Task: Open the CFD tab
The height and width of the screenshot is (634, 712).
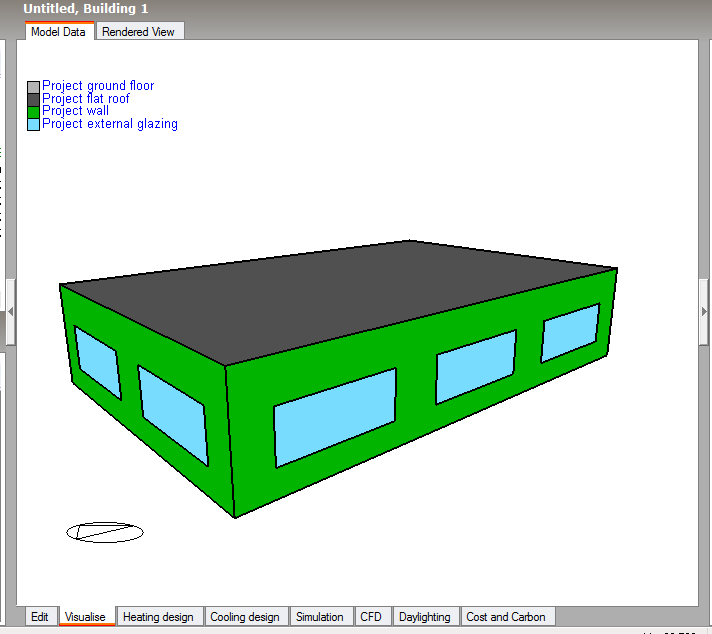Action: coord(371,617)
